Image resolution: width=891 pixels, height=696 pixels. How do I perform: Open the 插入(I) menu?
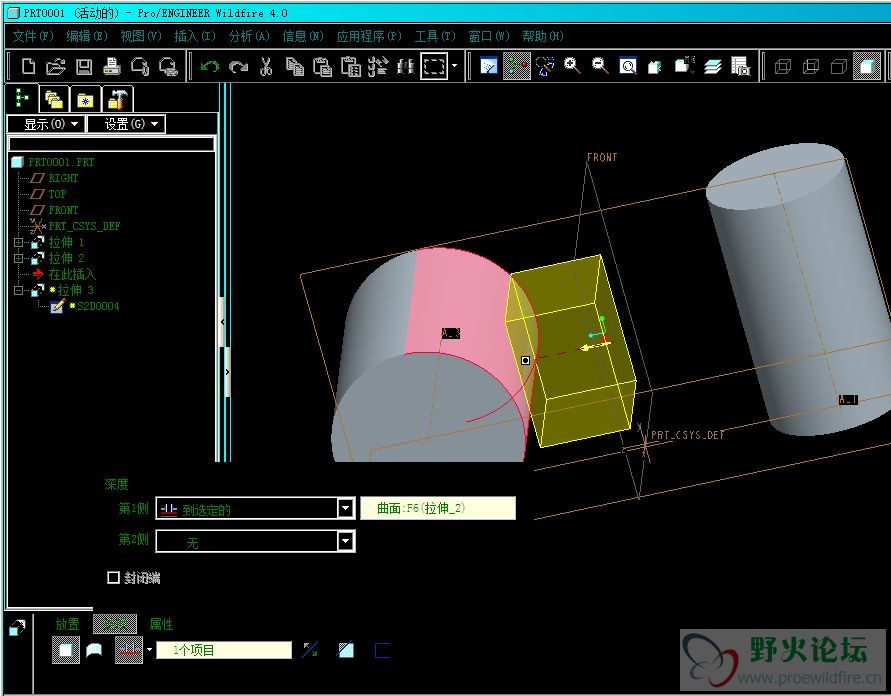coord(195,36)
